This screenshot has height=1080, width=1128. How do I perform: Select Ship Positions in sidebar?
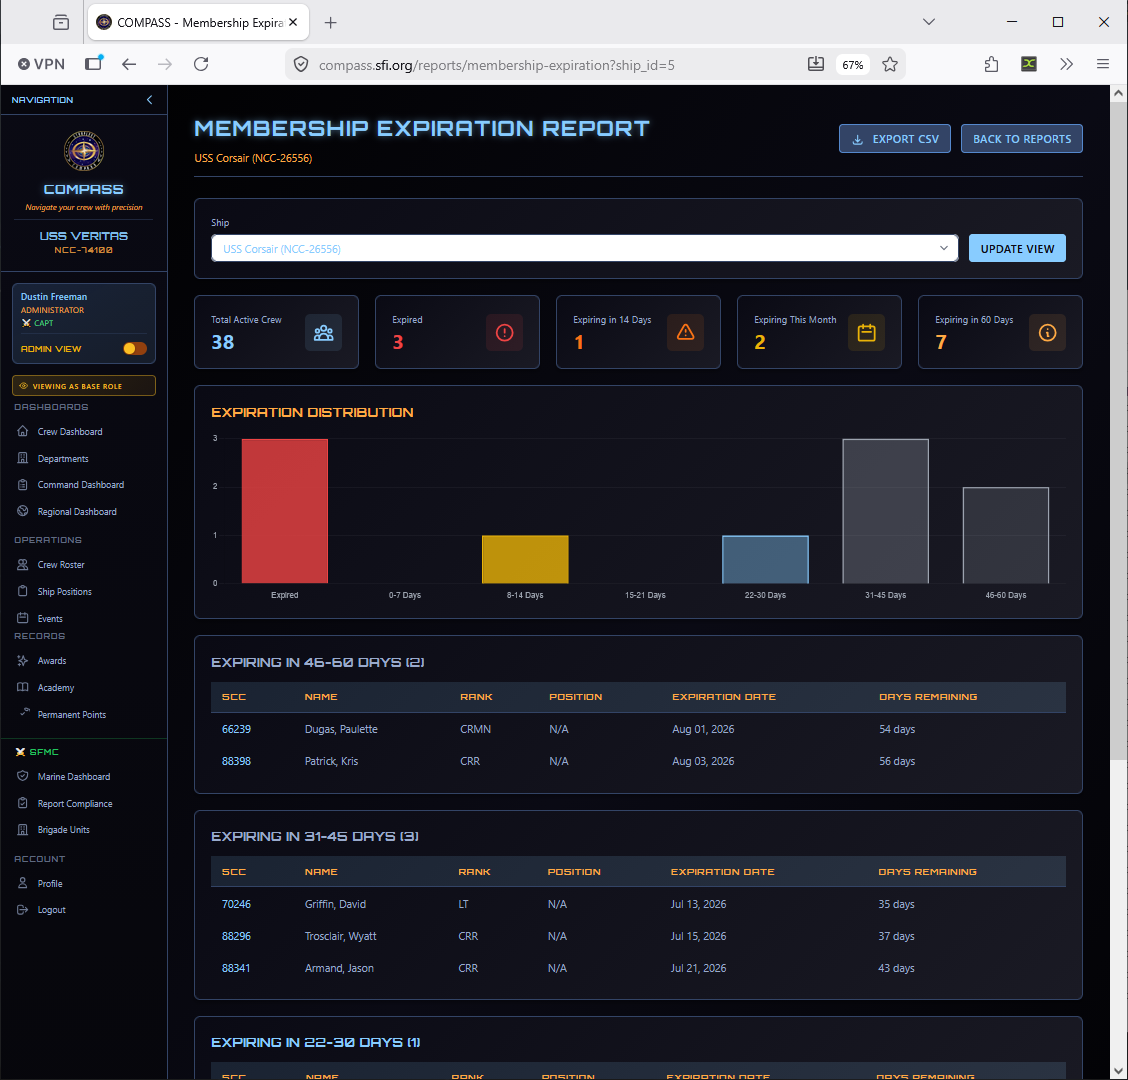coord(65,591)
